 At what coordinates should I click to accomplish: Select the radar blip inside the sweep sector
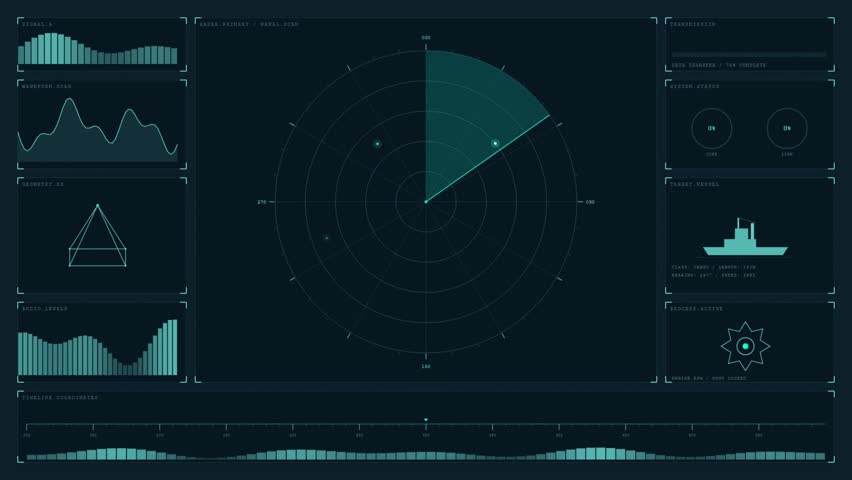[x=495, y=144]
